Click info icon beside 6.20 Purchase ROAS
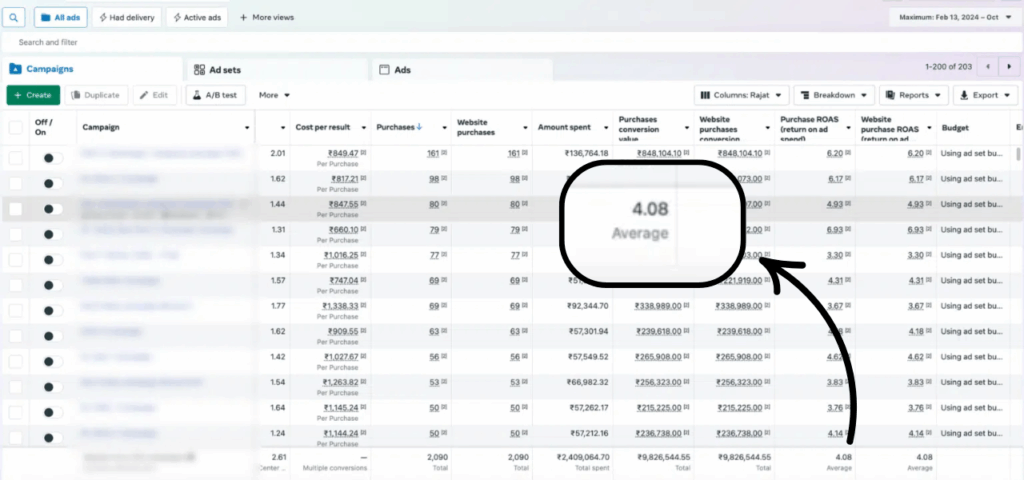 (847, 153)
